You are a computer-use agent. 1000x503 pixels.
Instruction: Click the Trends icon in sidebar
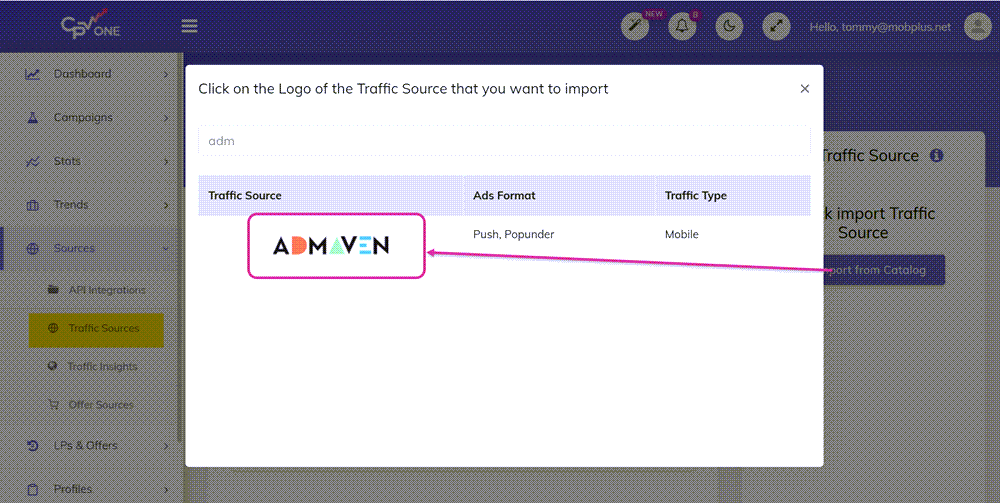click(33, 205)
